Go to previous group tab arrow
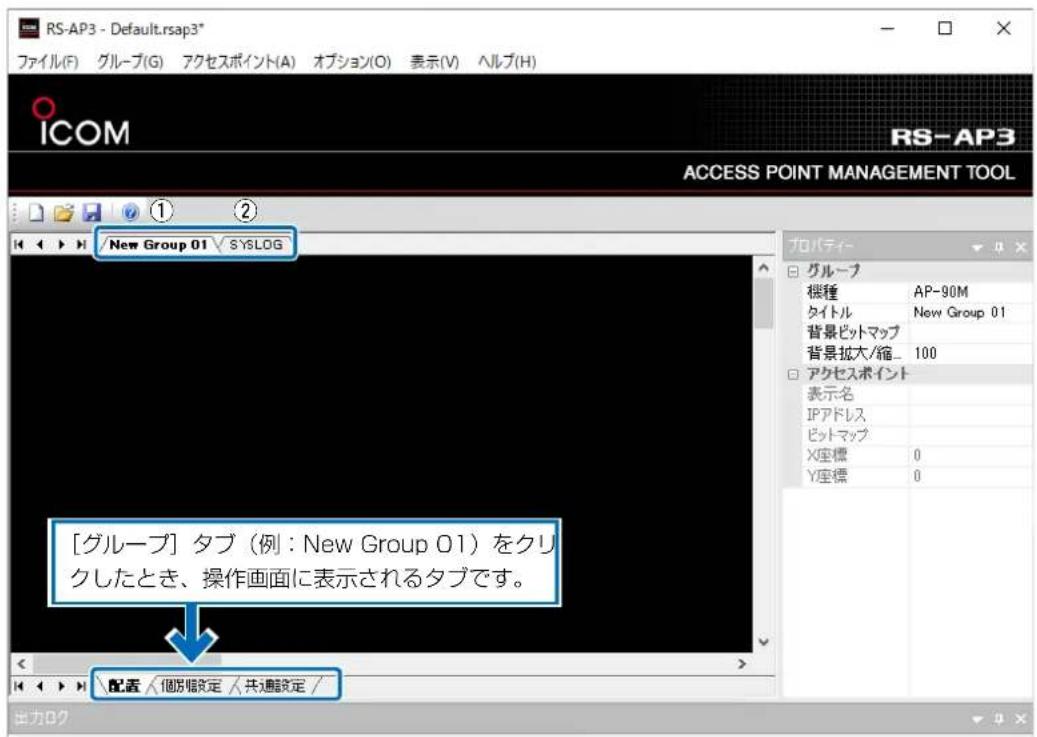 click(x=40, y=245)
